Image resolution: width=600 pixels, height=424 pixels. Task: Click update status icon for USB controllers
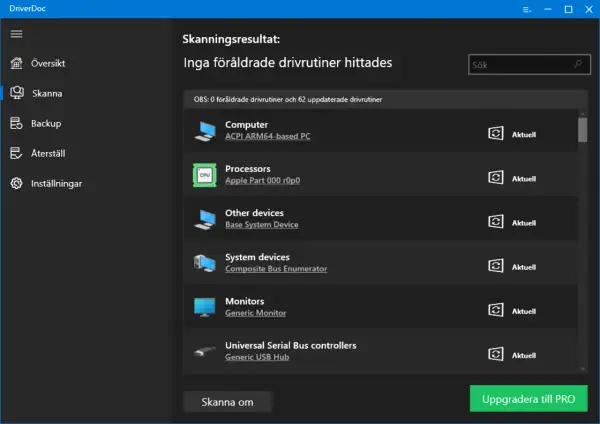tap(496, 354)
